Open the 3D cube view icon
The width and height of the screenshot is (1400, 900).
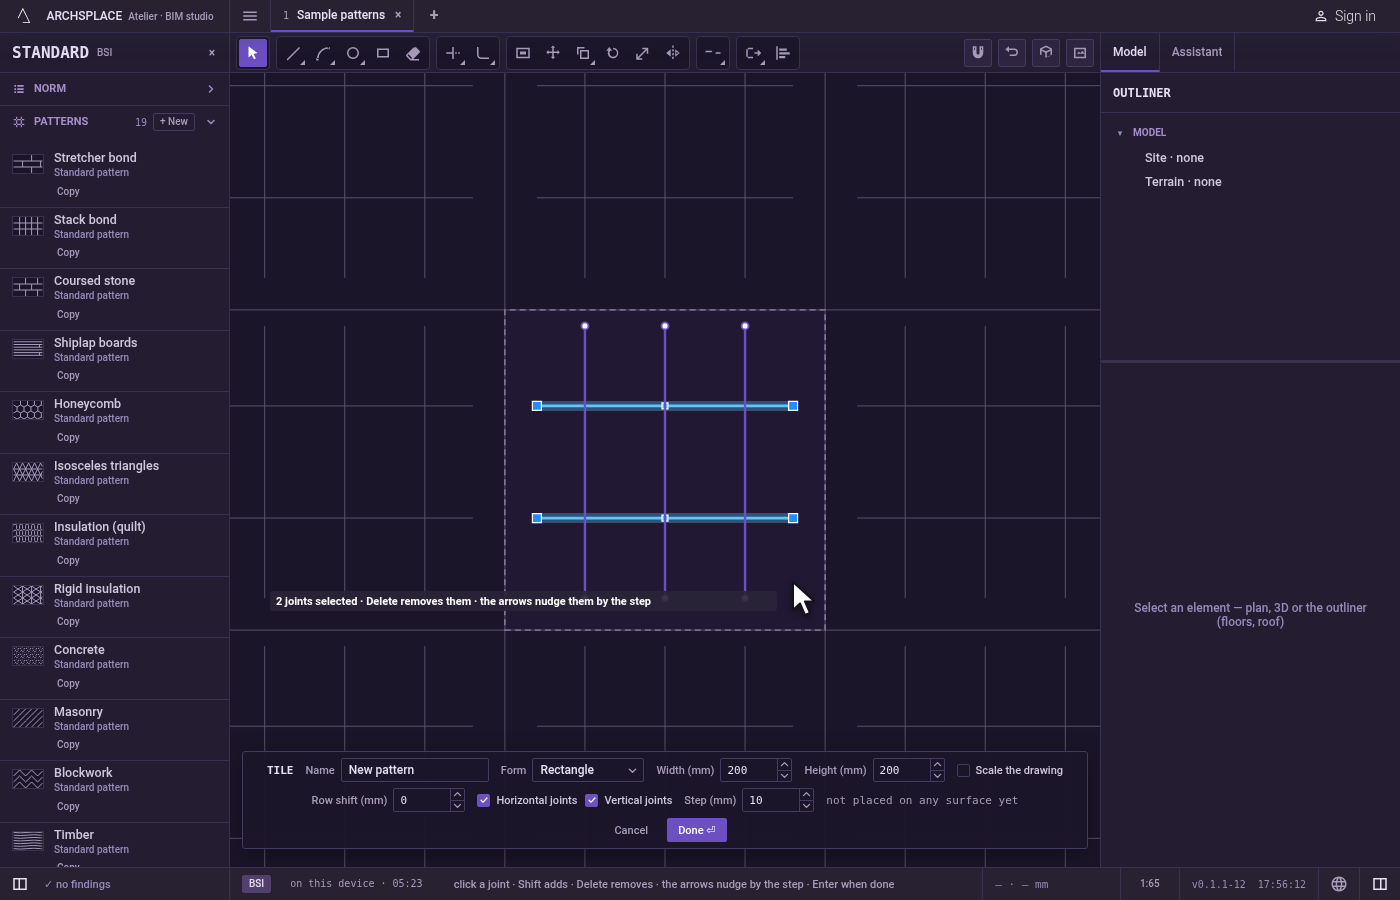[1046, 52]
